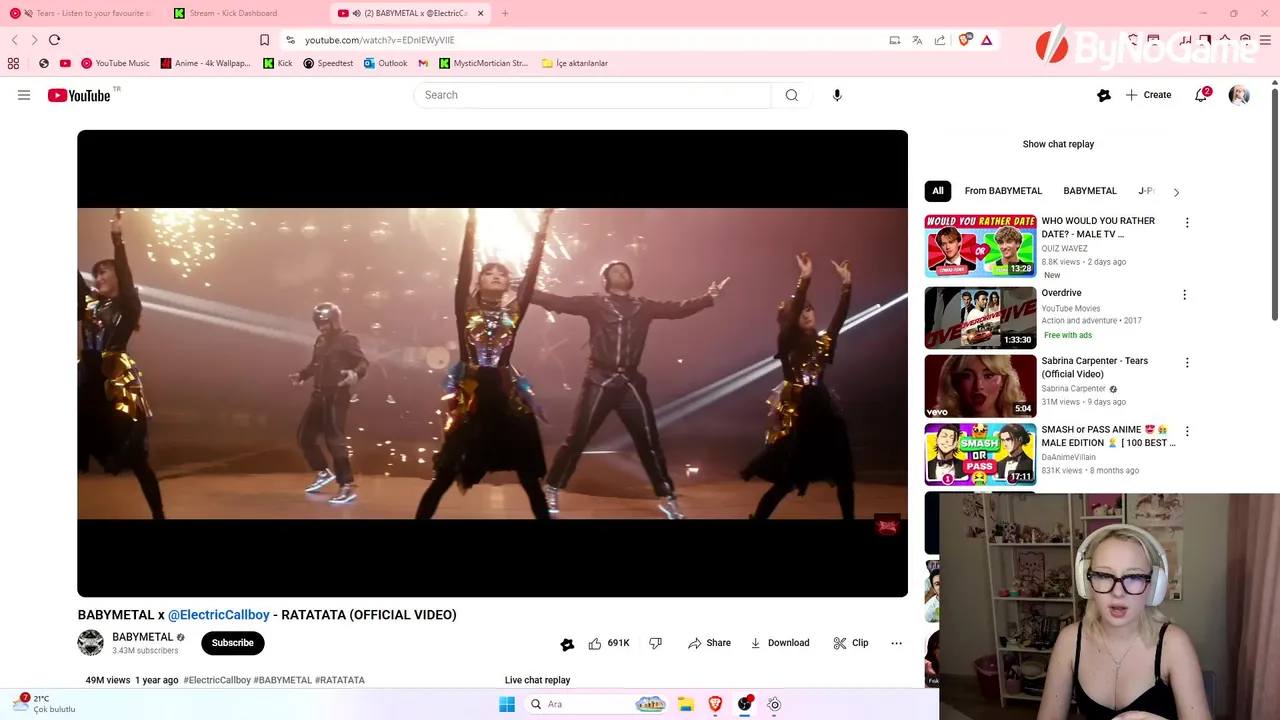Screen dimensions: 1280x720
Task: Open the Overdrive movie thumbnail
Action: coord(980,317)
